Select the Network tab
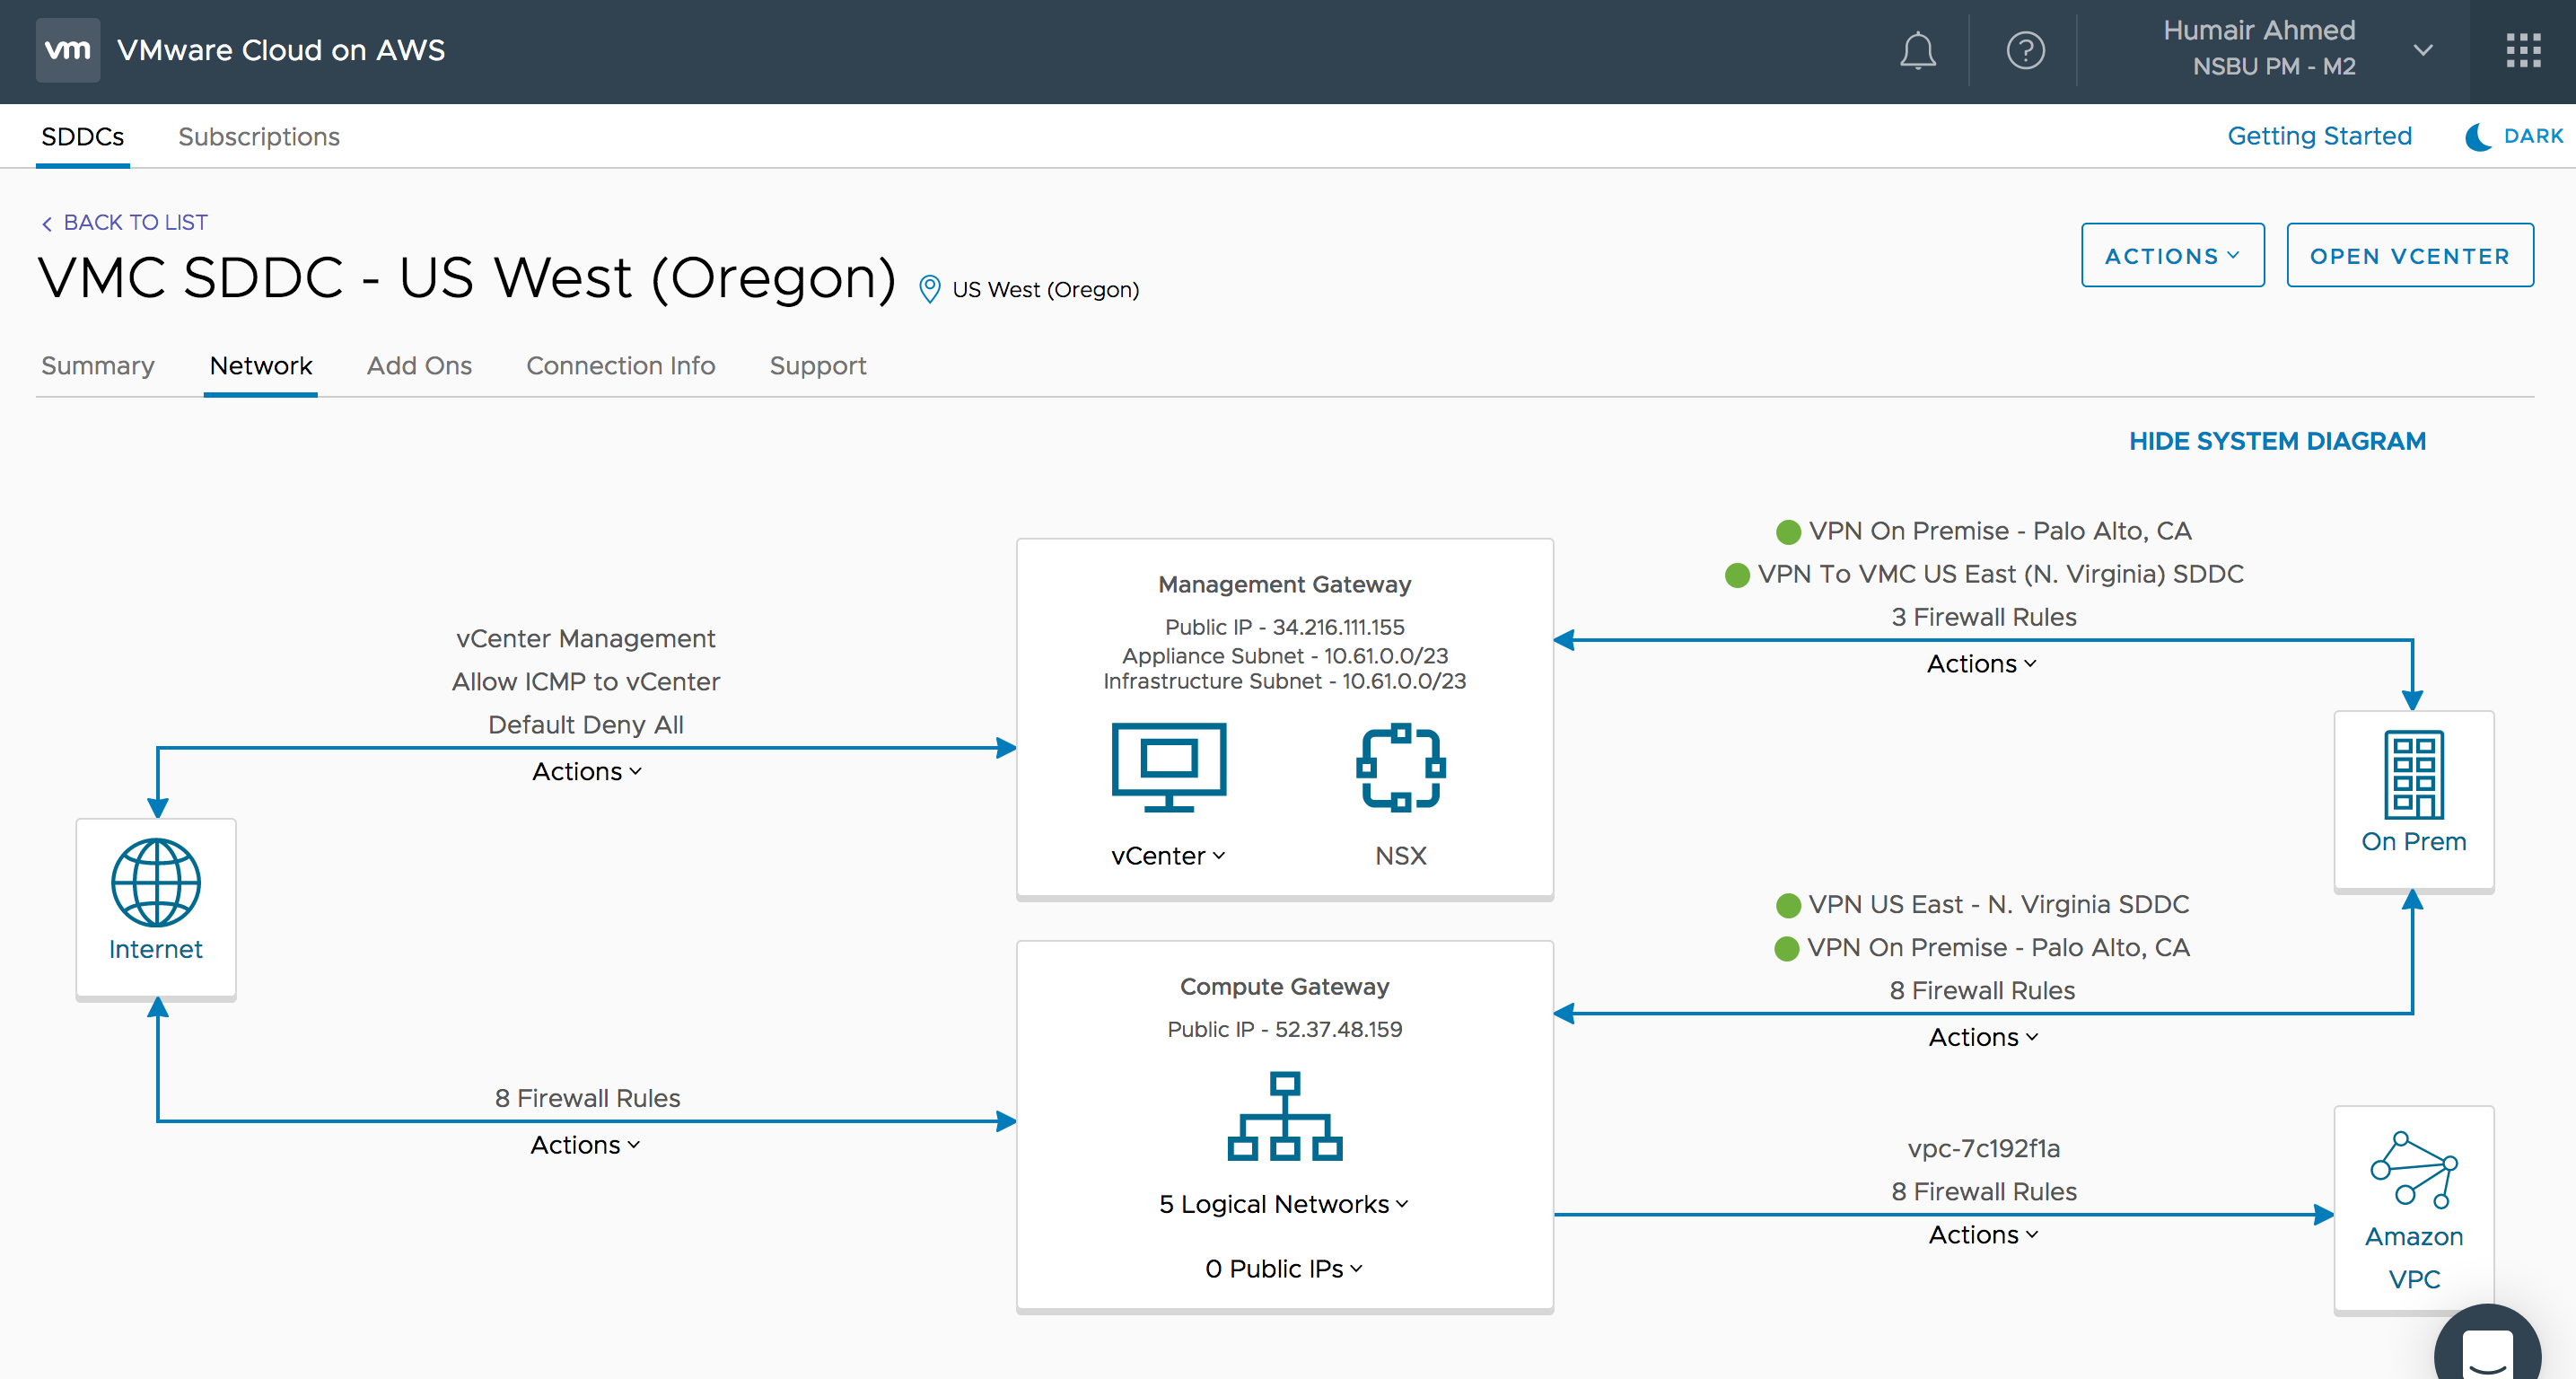 click(261, 366)
